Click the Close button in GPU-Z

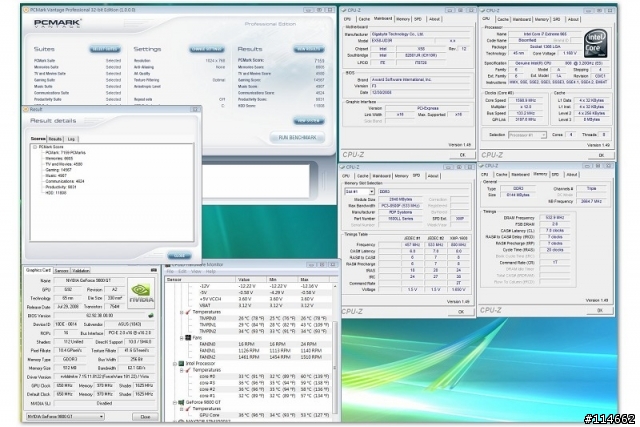pos(145,417)
